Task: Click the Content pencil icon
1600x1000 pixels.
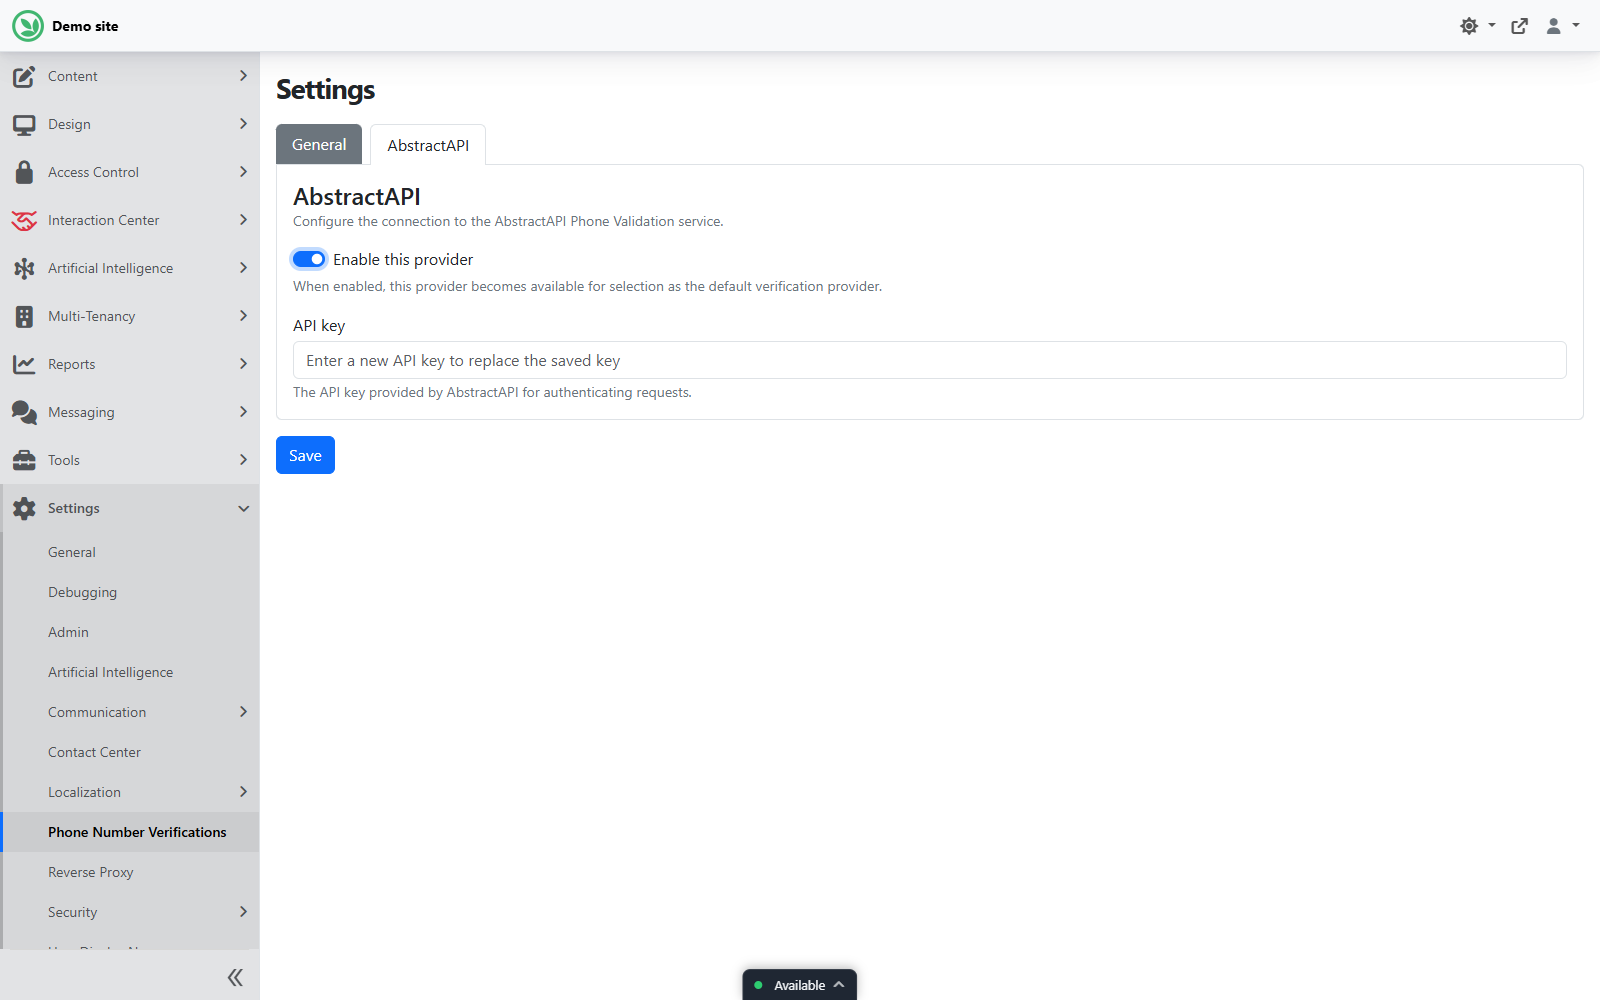Action: [x=24, y=76]
